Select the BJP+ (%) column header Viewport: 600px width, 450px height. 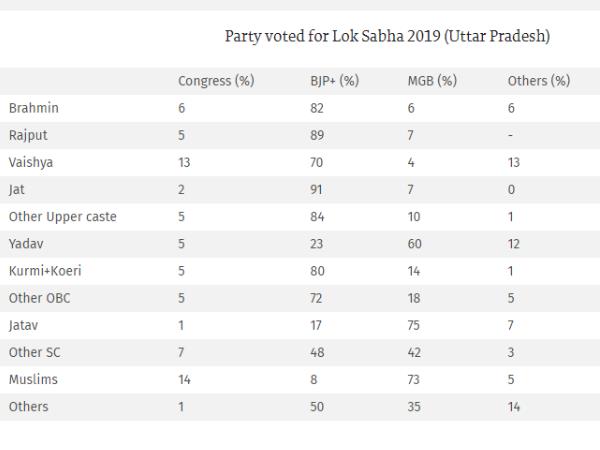(x=334, y=80)
